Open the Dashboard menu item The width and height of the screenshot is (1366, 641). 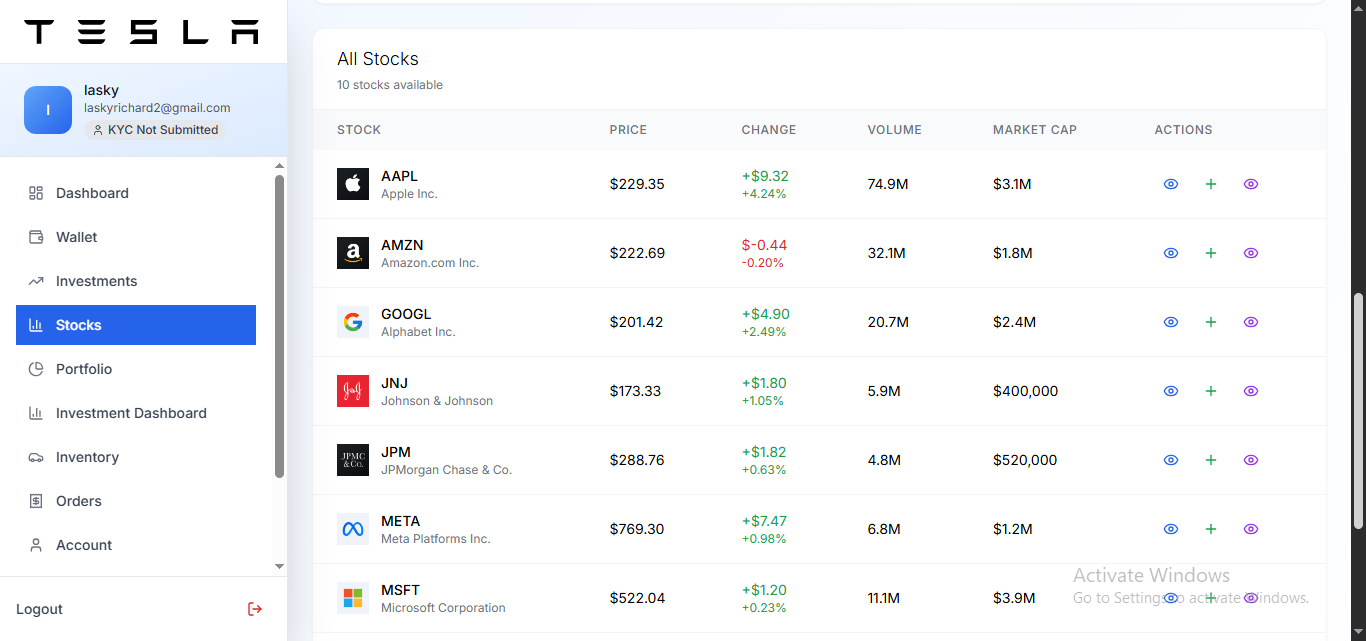(136, 193)
